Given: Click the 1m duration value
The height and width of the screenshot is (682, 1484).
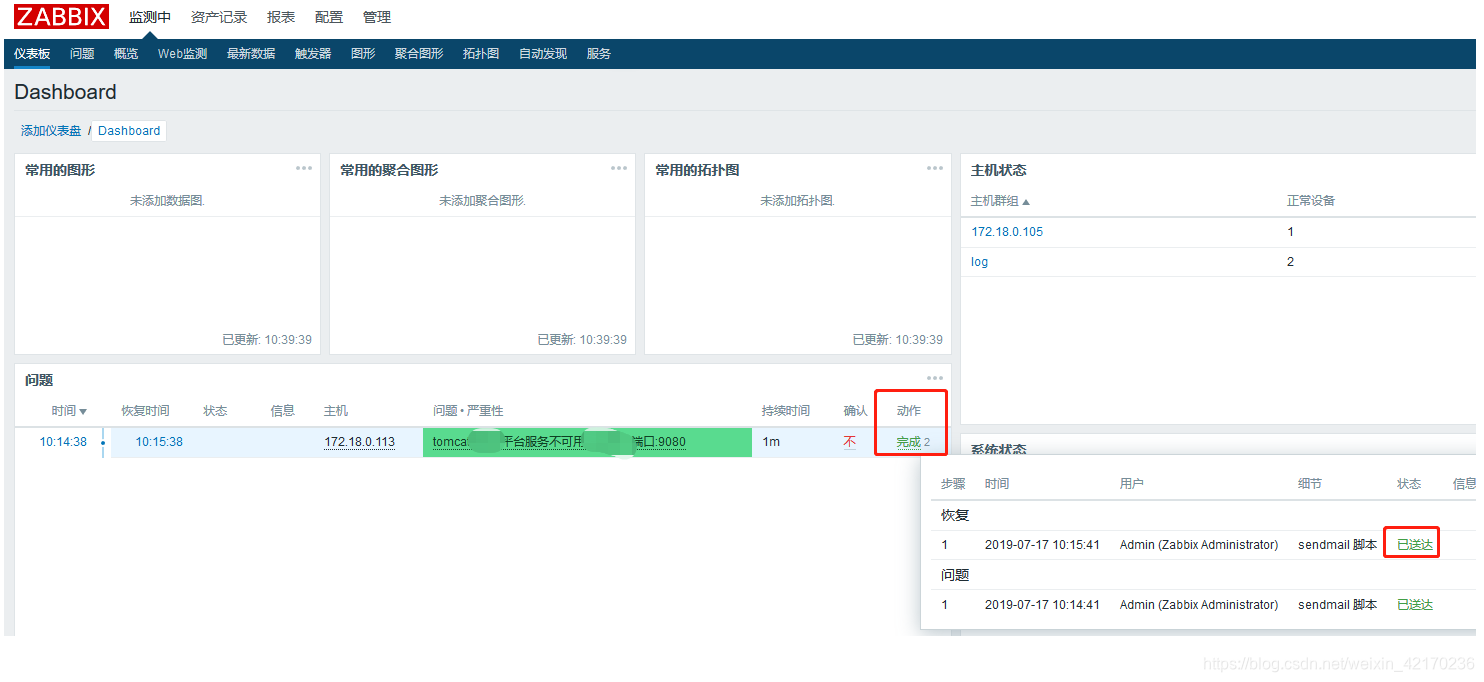Looking at the screenshot, I should (x=771, y=442).
